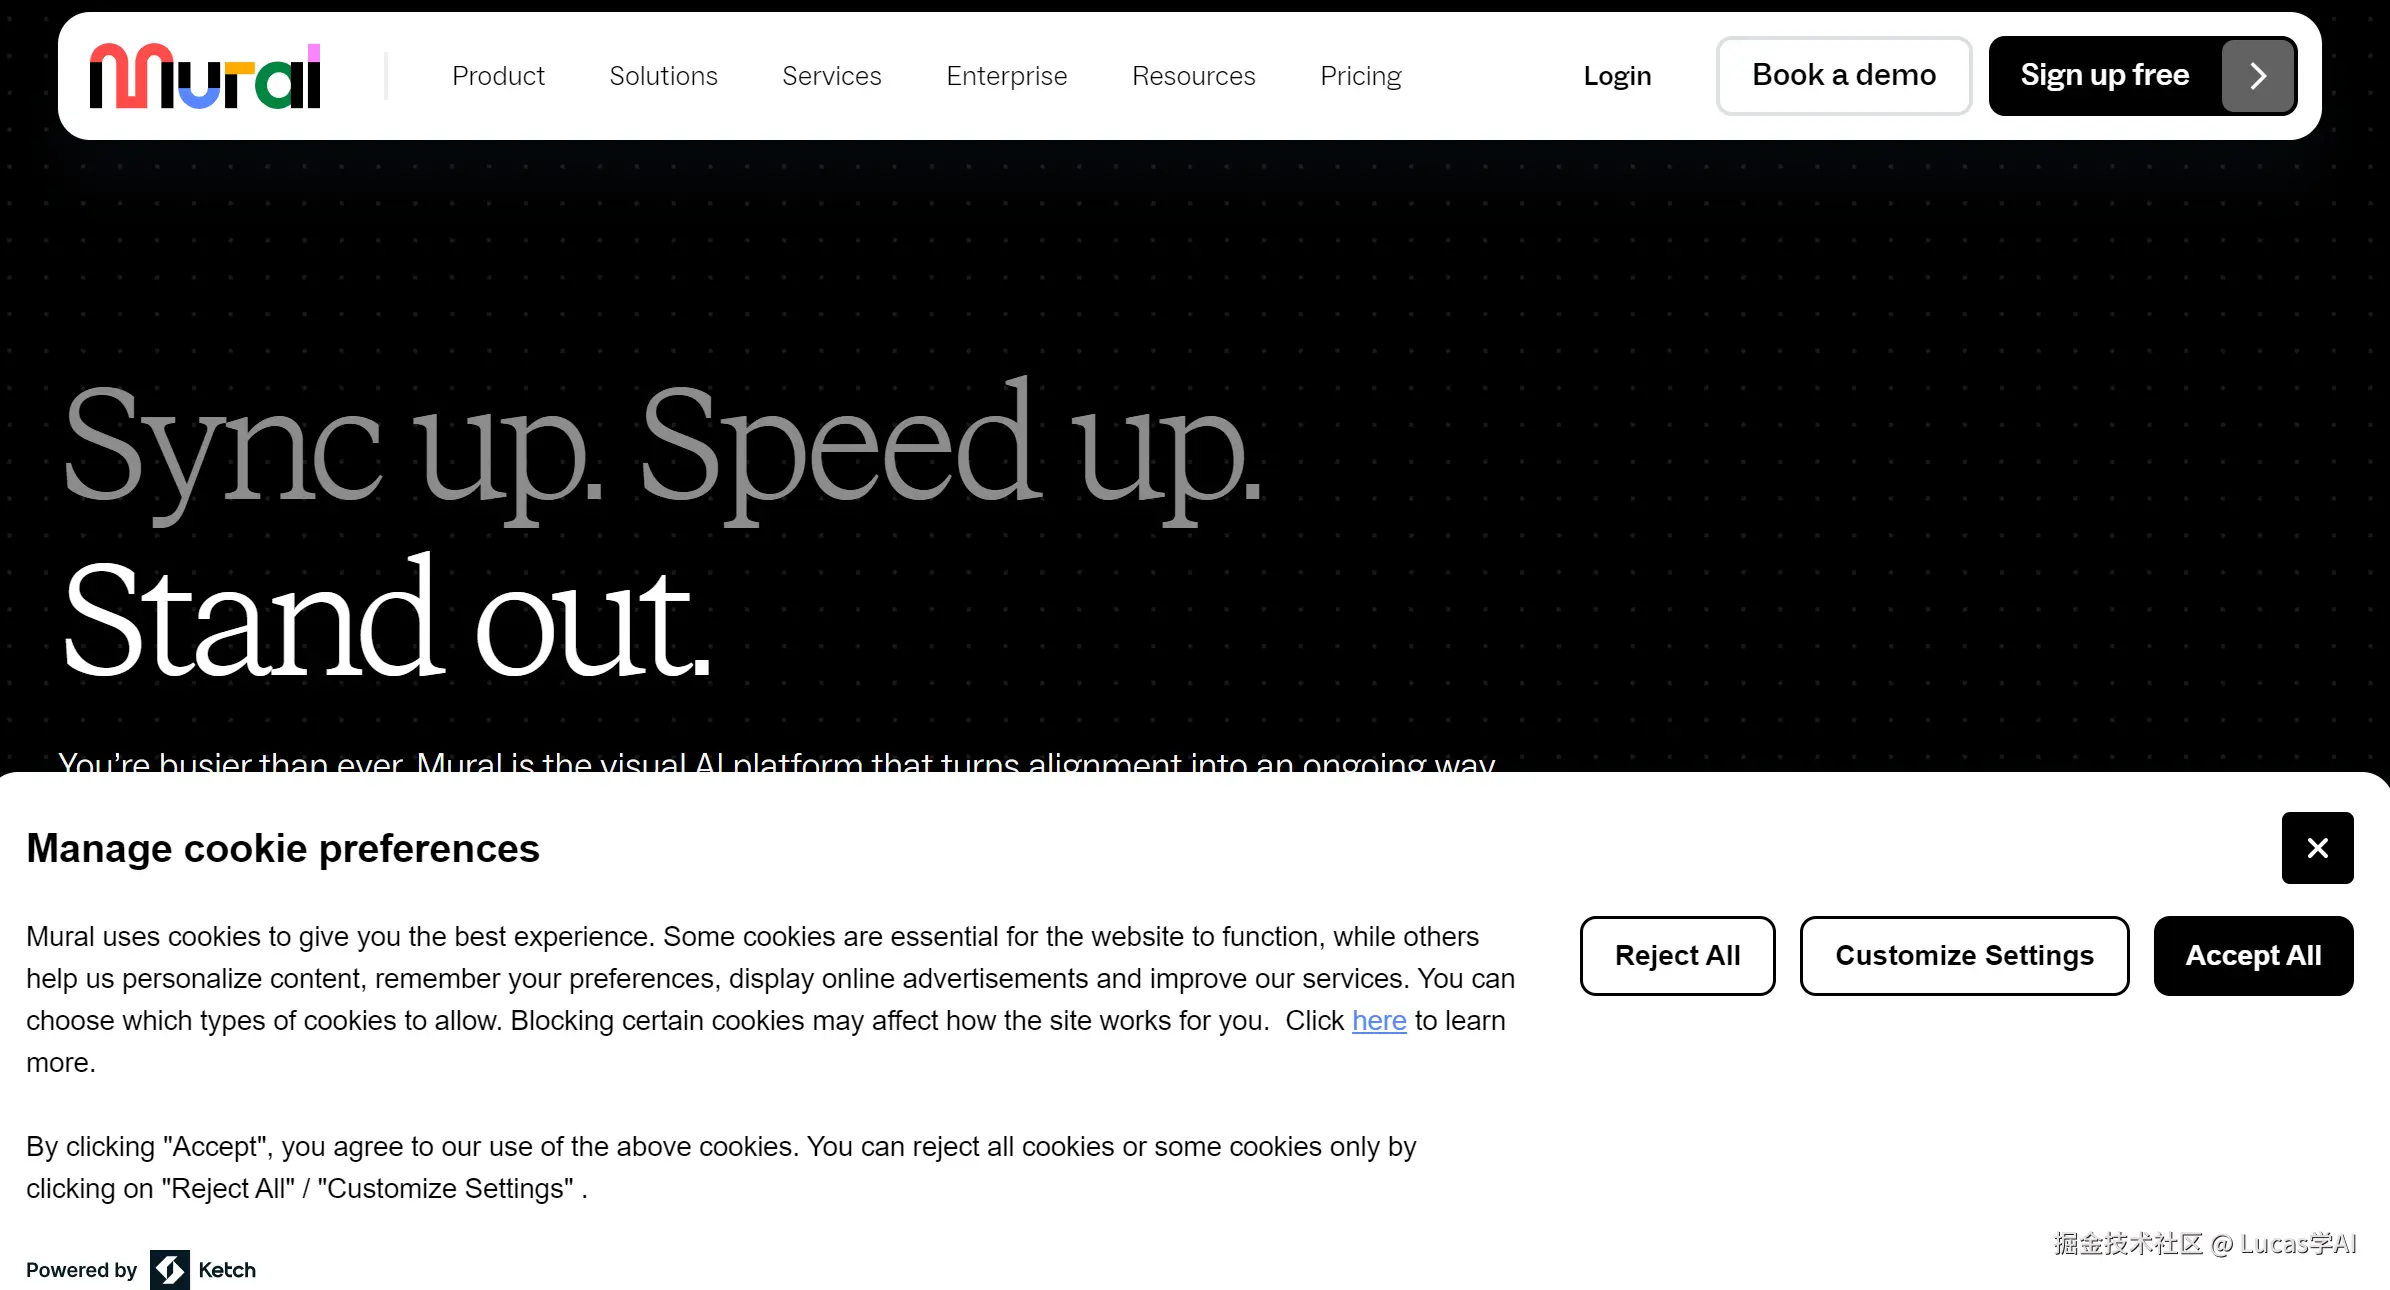Image resolution: width=2390 pixels, height=1290 pixels.
Task: Click the Ketch text link
Action: [x=227, y=1270]
